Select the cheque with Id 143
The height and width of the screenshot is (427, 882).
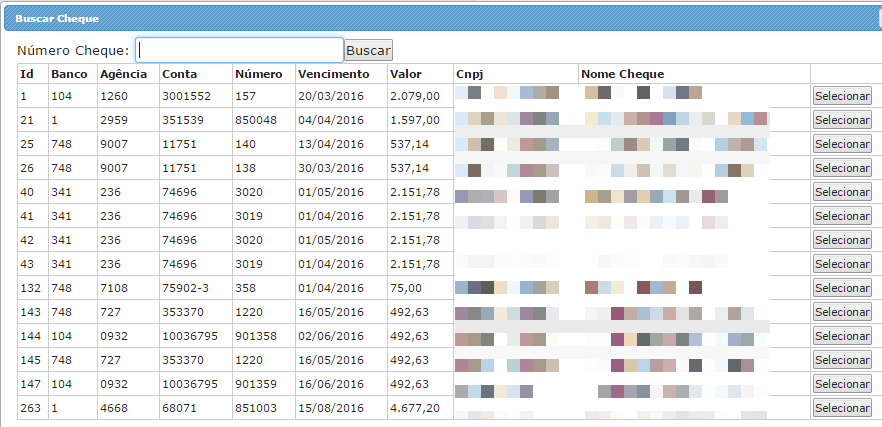842,312
